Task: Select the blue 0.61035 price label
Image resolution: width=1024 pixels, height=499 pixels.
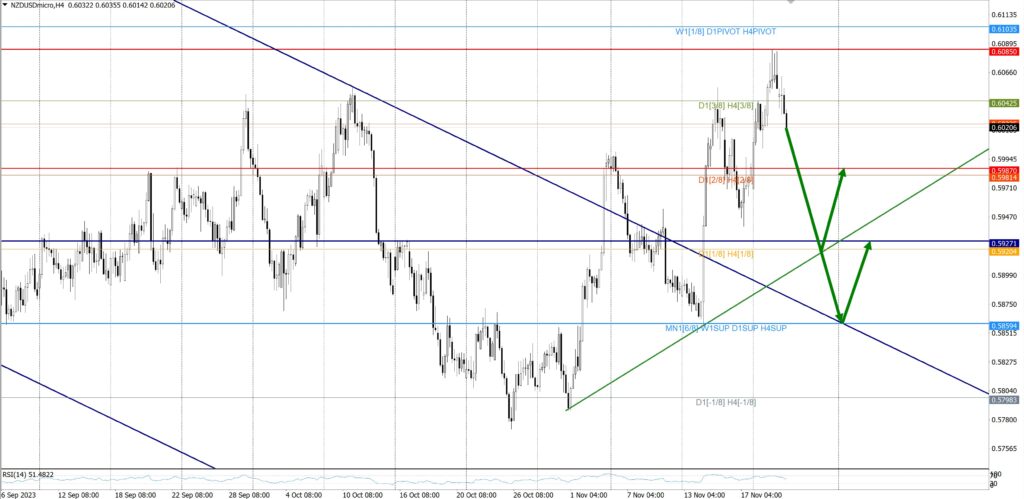Action: 1004,32
